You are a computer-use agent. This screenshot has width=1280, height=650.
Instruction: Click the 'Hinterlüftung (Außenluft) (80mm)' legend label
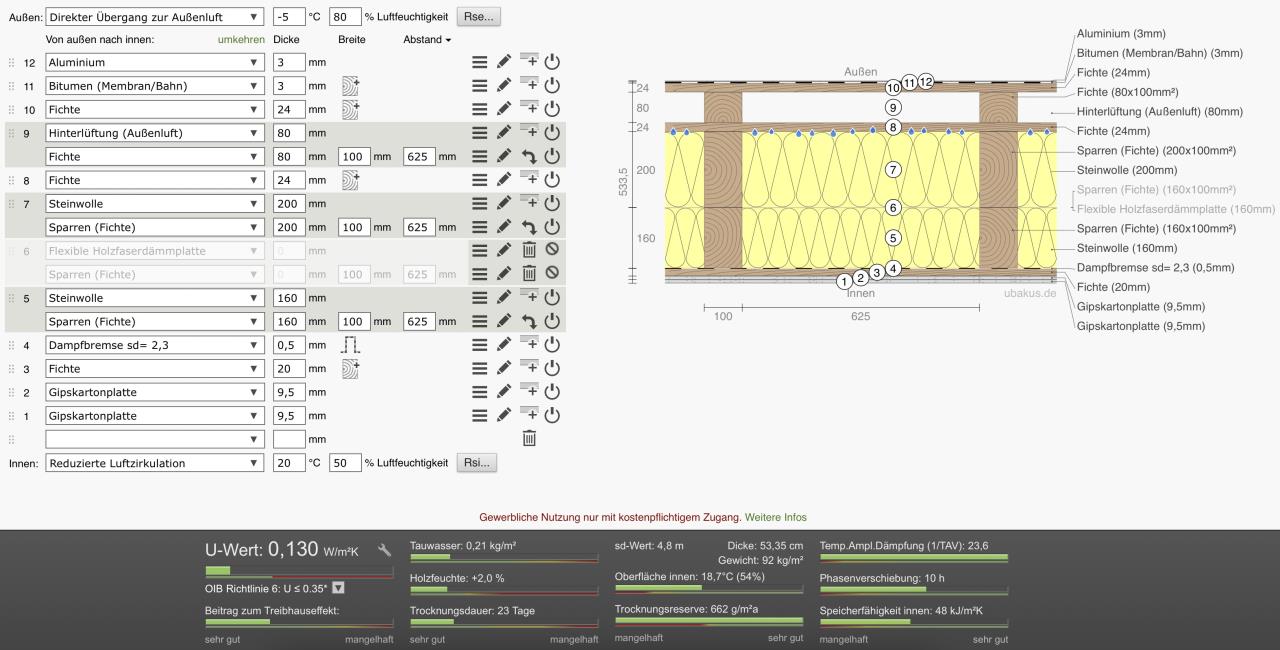pyautogui.click(x=1160, y=111)
